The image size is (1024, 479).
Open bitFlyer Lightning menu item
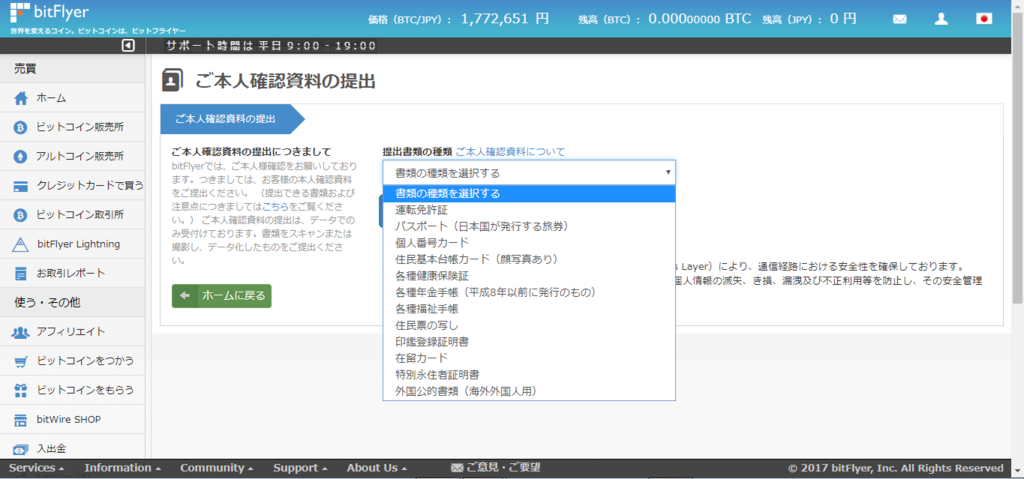tap(72, 244)
